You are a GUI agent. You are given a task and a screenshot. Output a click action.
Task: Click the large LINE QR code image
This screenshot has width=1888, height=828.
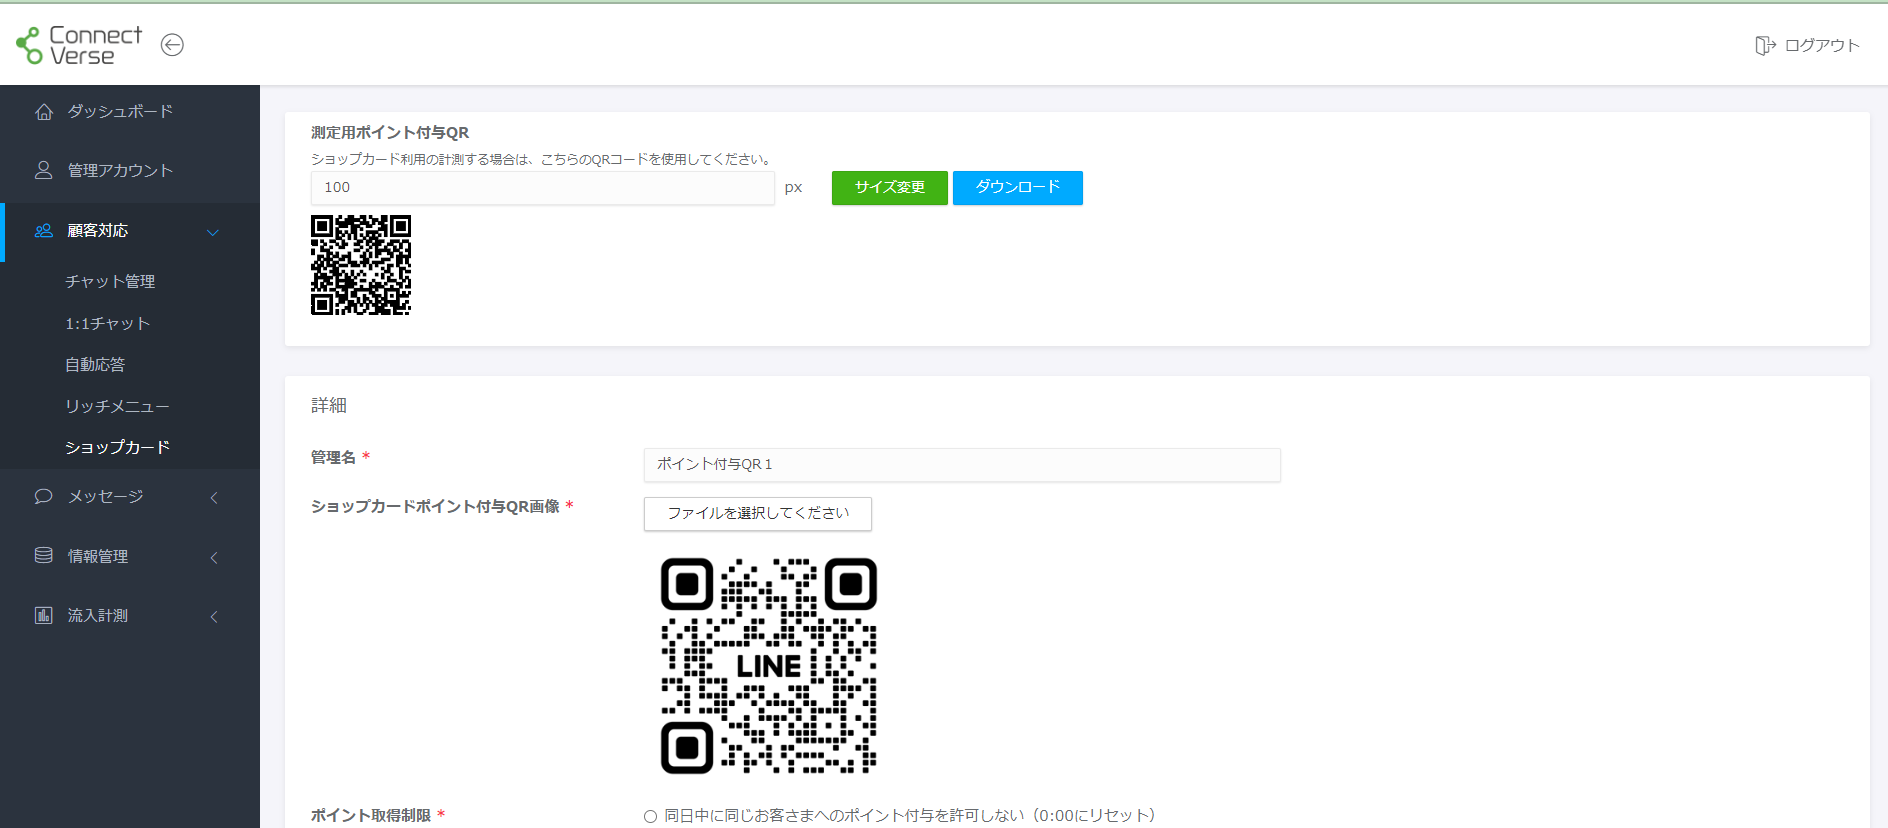(x=769, y=666)
